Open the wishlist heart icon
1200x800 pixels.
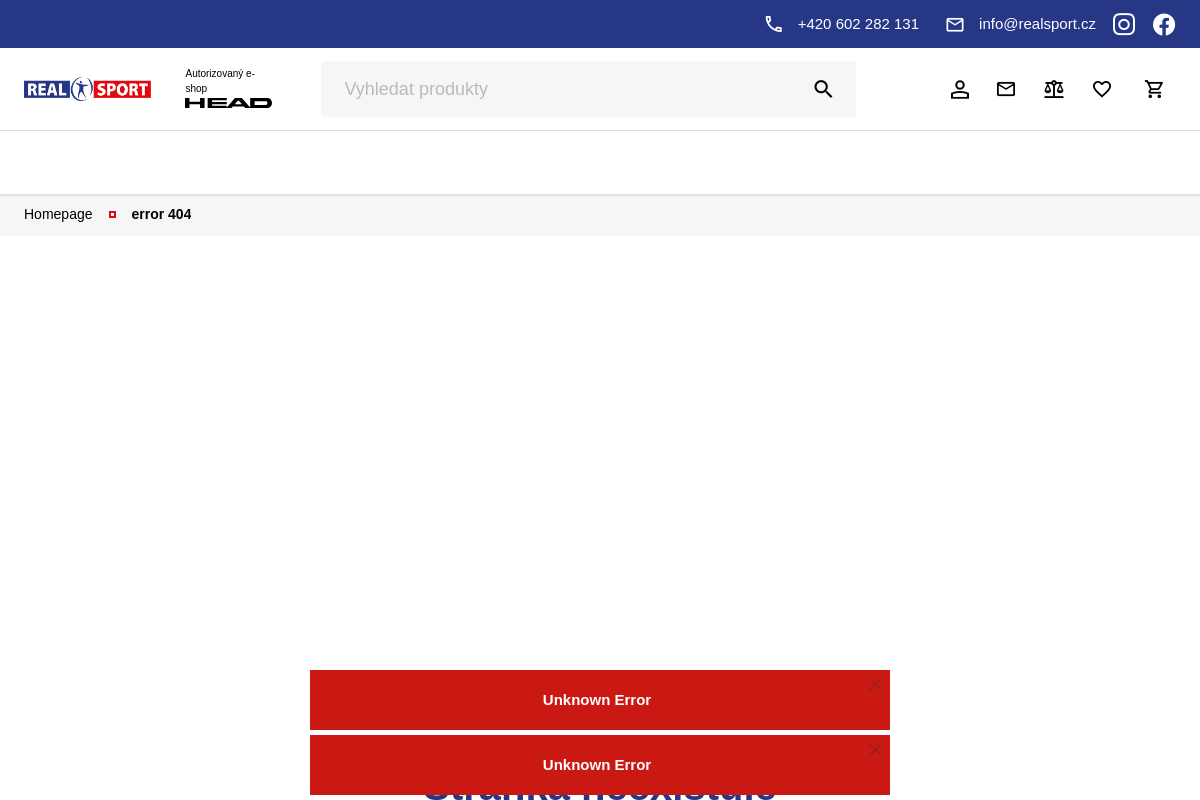pos(1102,89)
